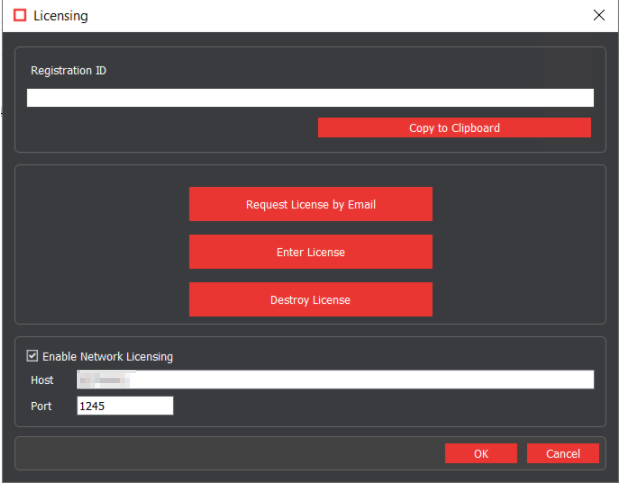The height and width of the screenshot is (483, 621).
Task: Dismiss the dialog with Cancel
Action: (x=563, y=454)
